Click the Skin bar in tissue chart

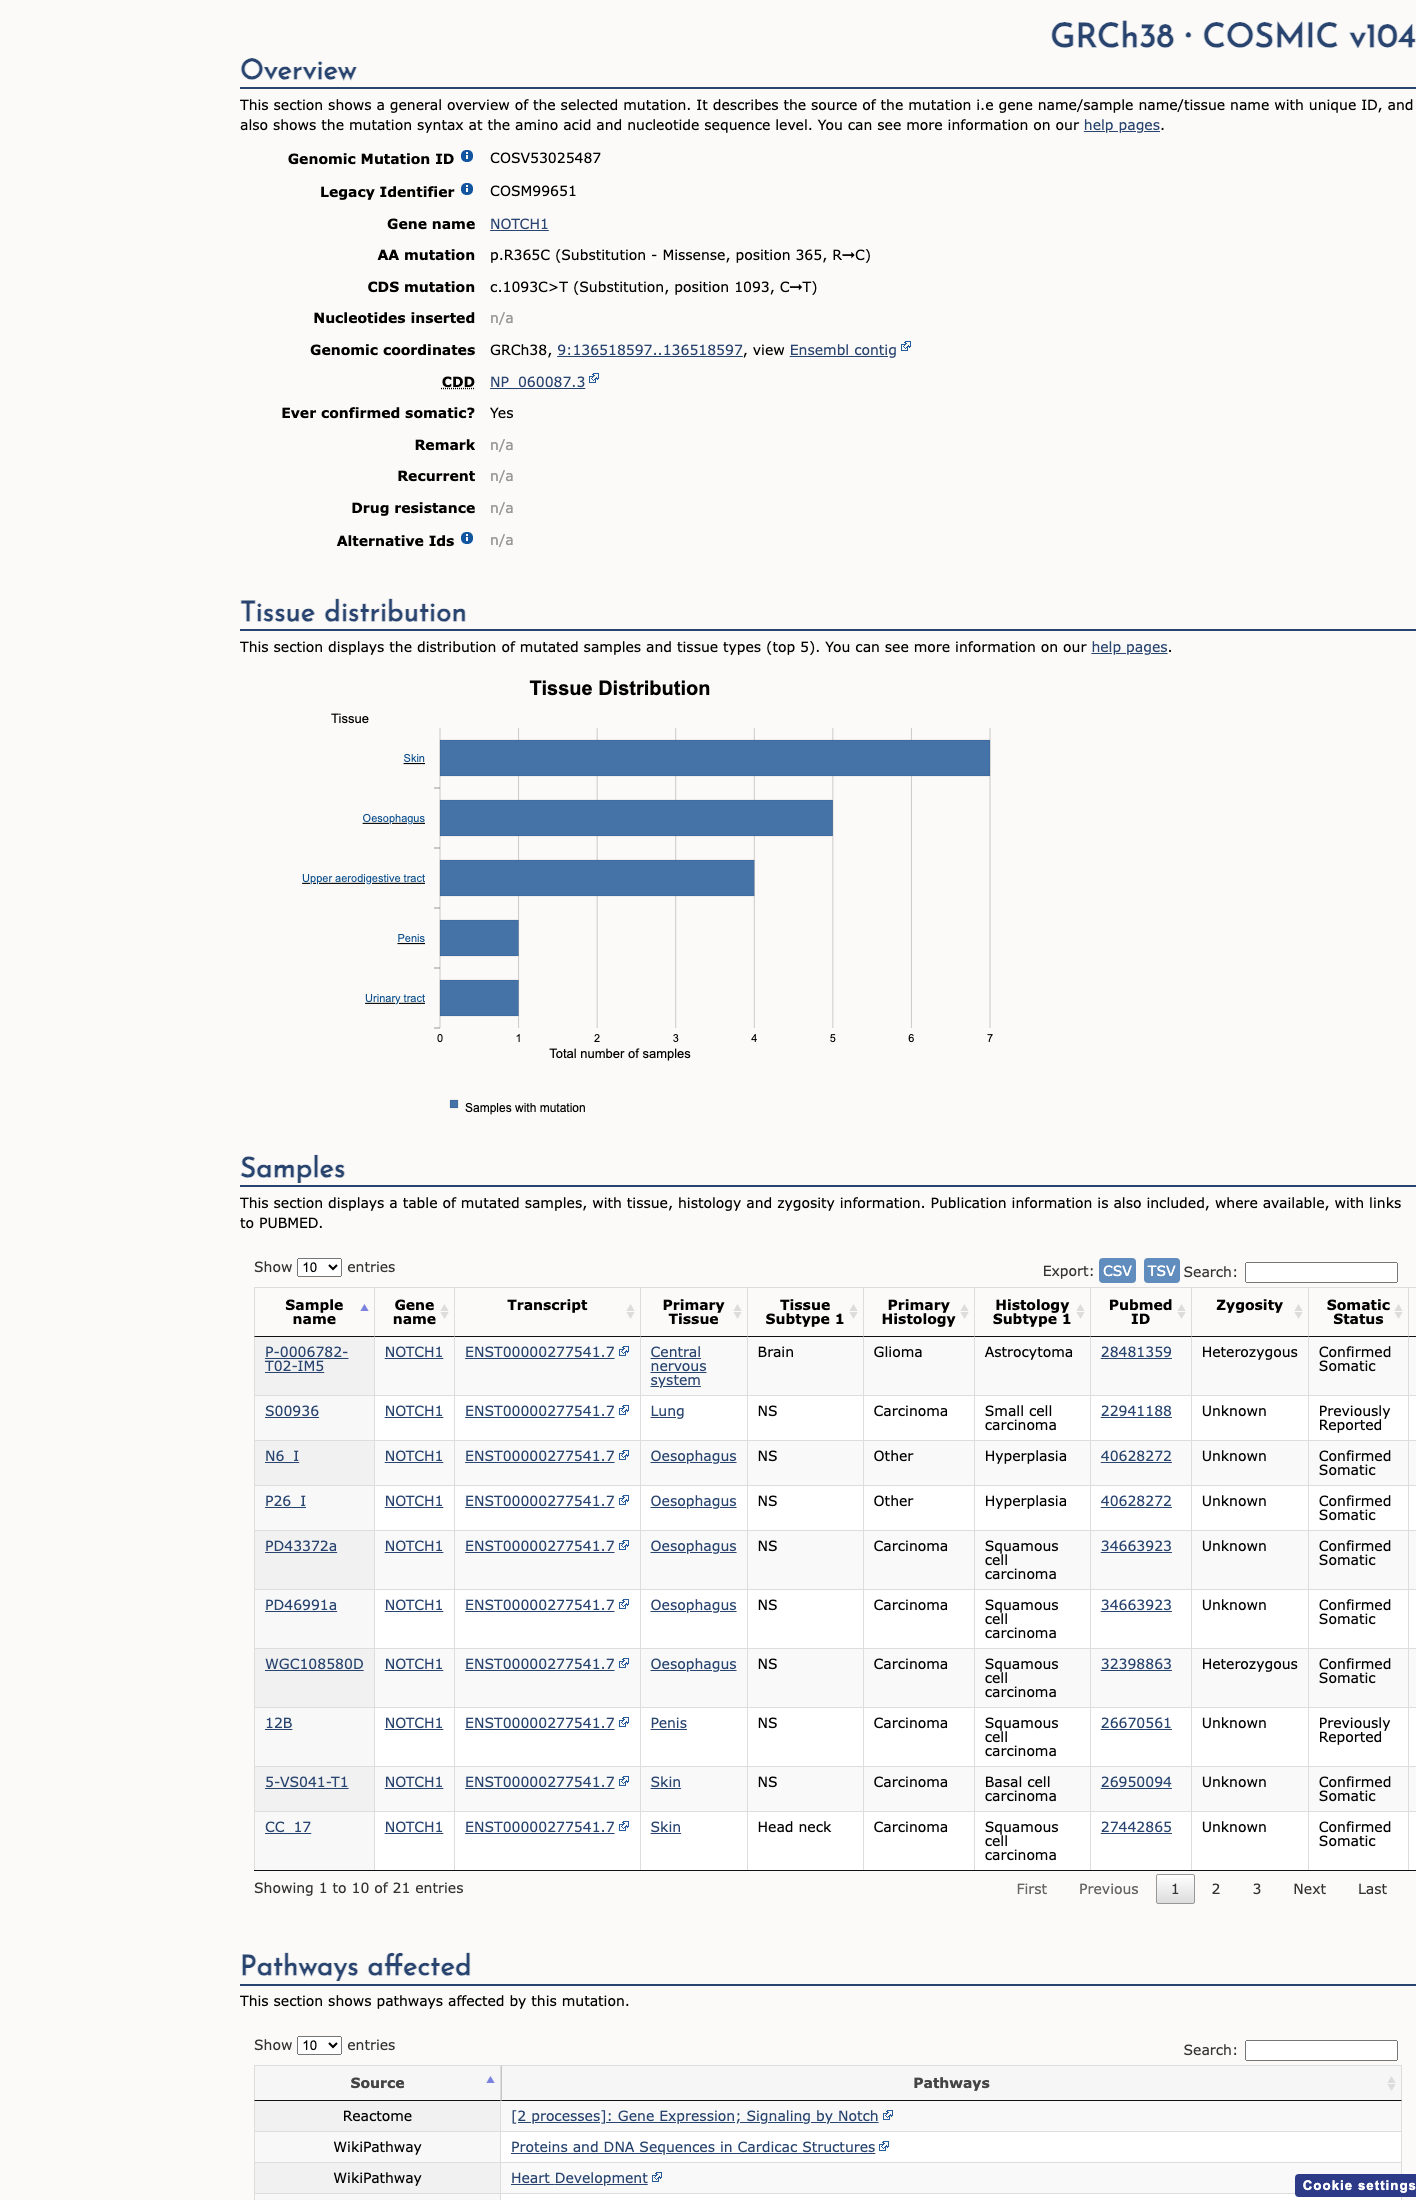point(715,758)
